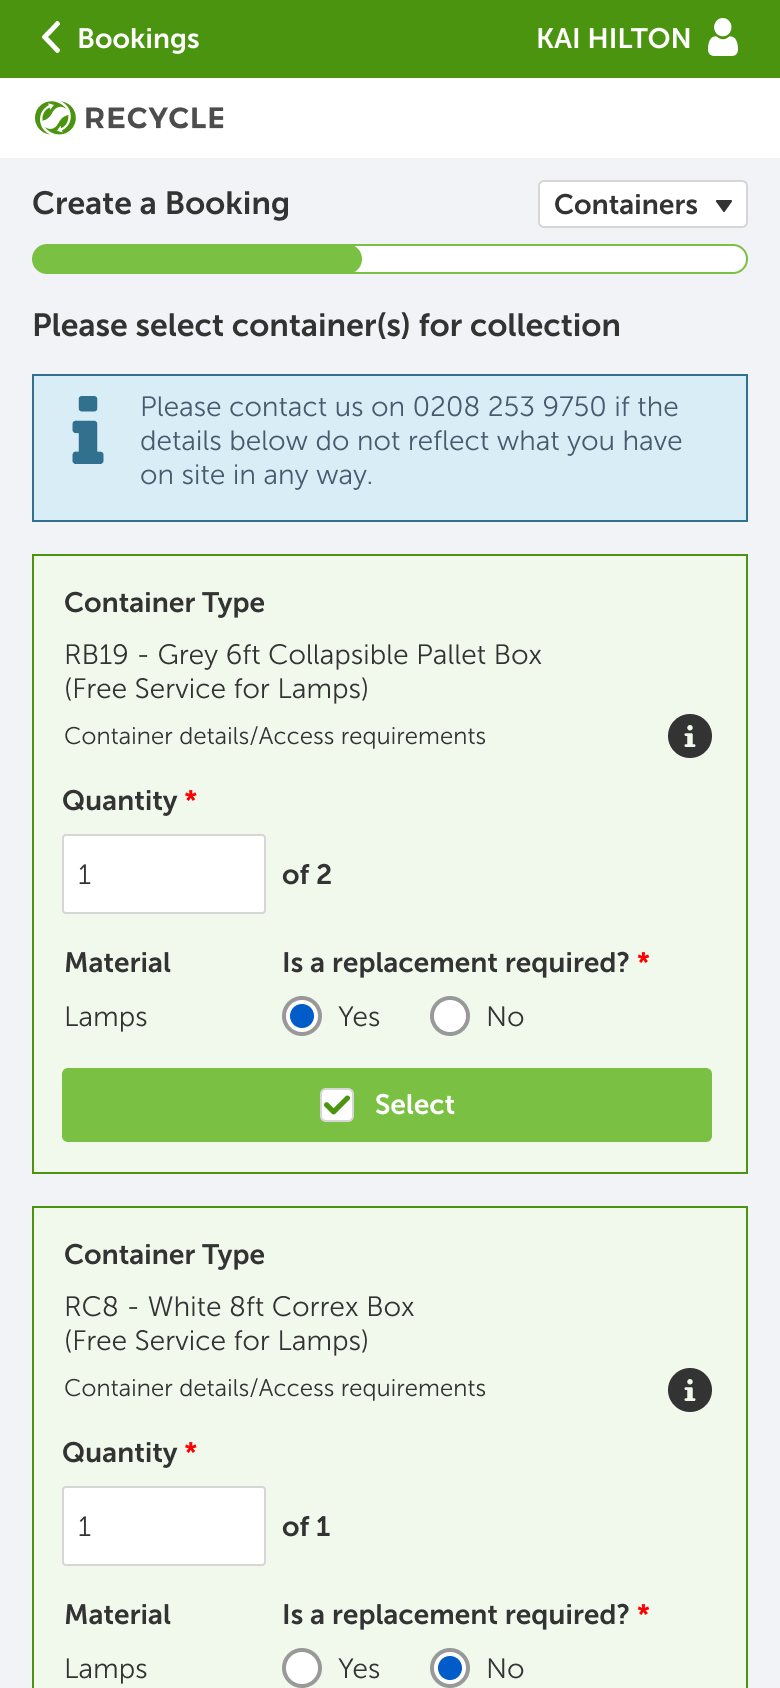Open info icon for RC8 container details
This screenshot has width=780, height=1688.
click(x=689, y=1390)
